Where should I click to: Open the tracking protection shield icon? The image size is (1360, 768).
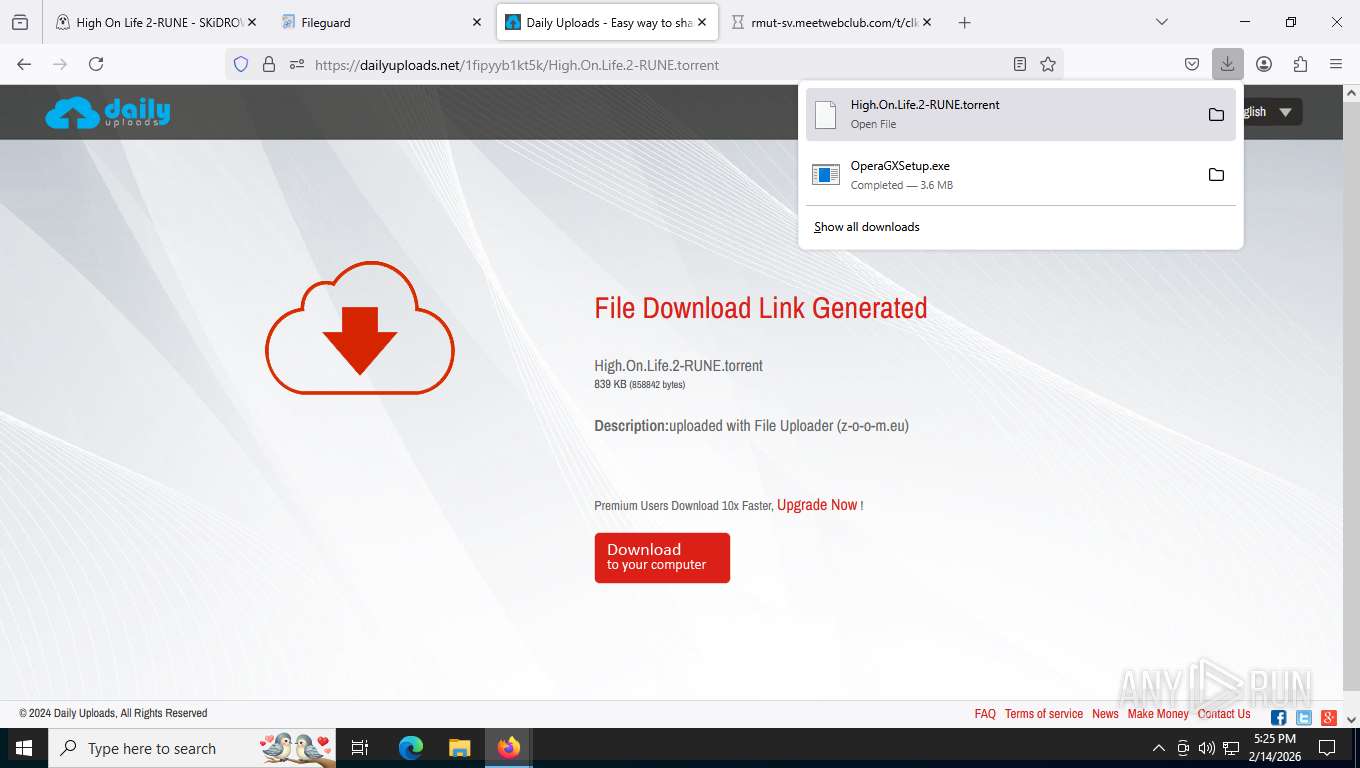[x=240, y=64]
